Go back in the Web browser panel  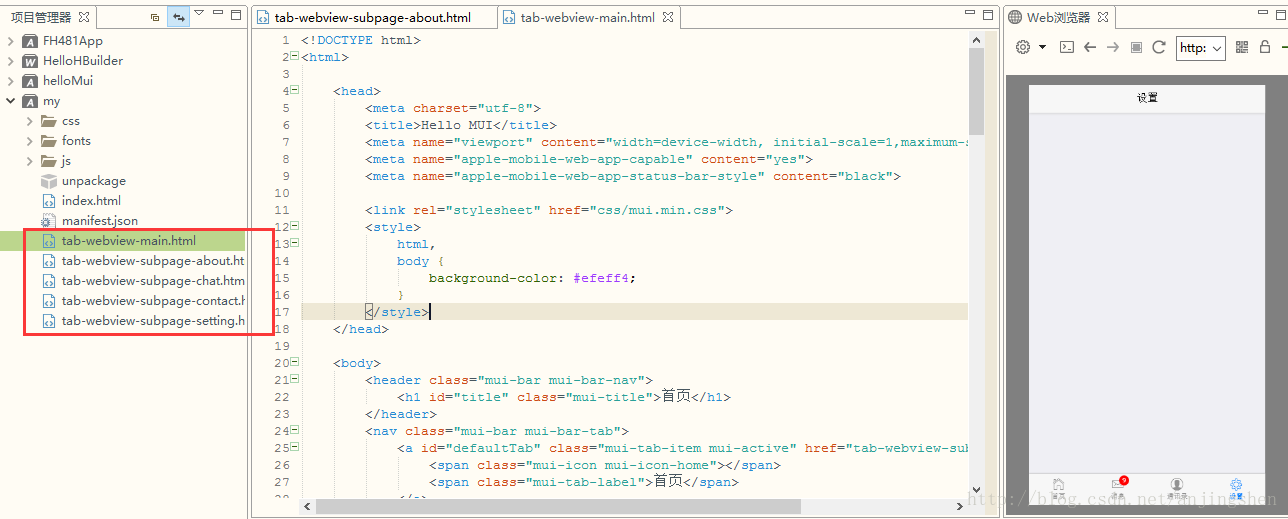tap(1090, 47)
